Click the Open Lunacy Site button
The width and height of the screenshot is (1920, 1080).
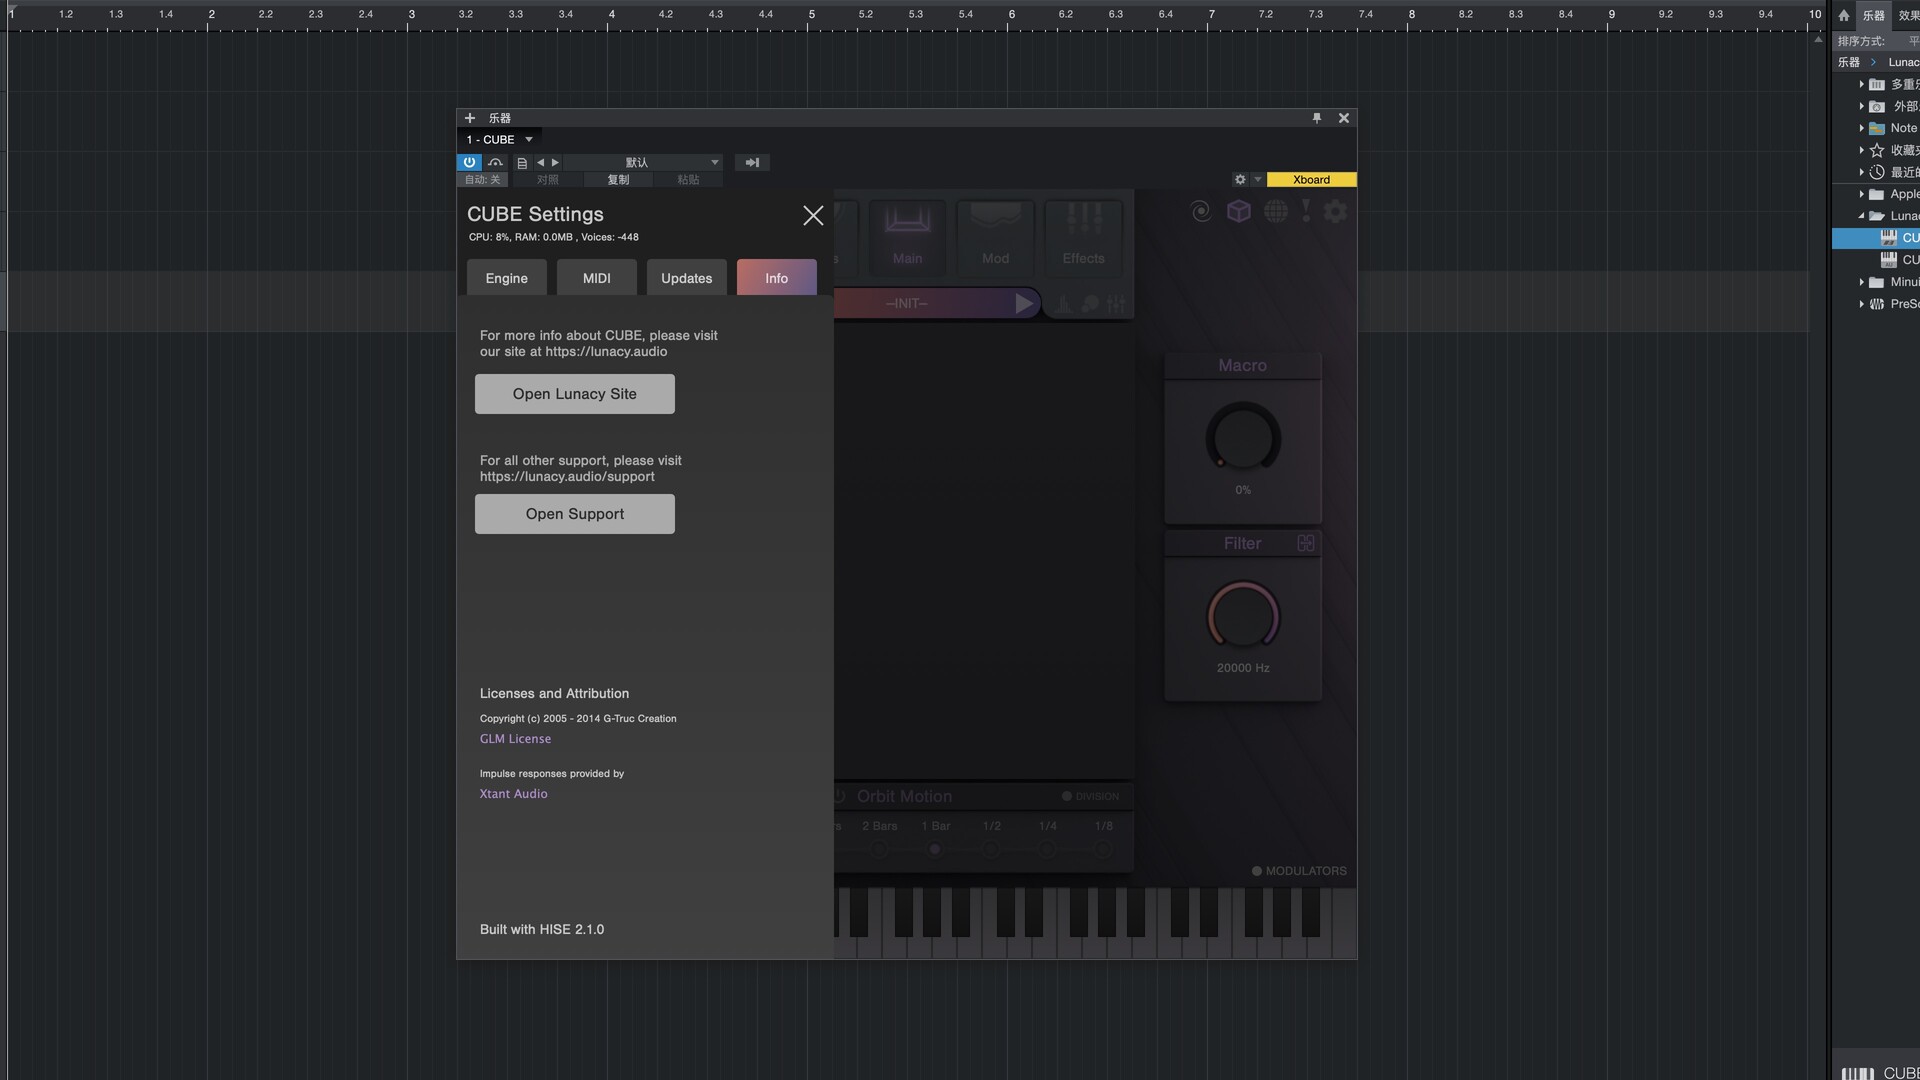(x=575, y=394)
